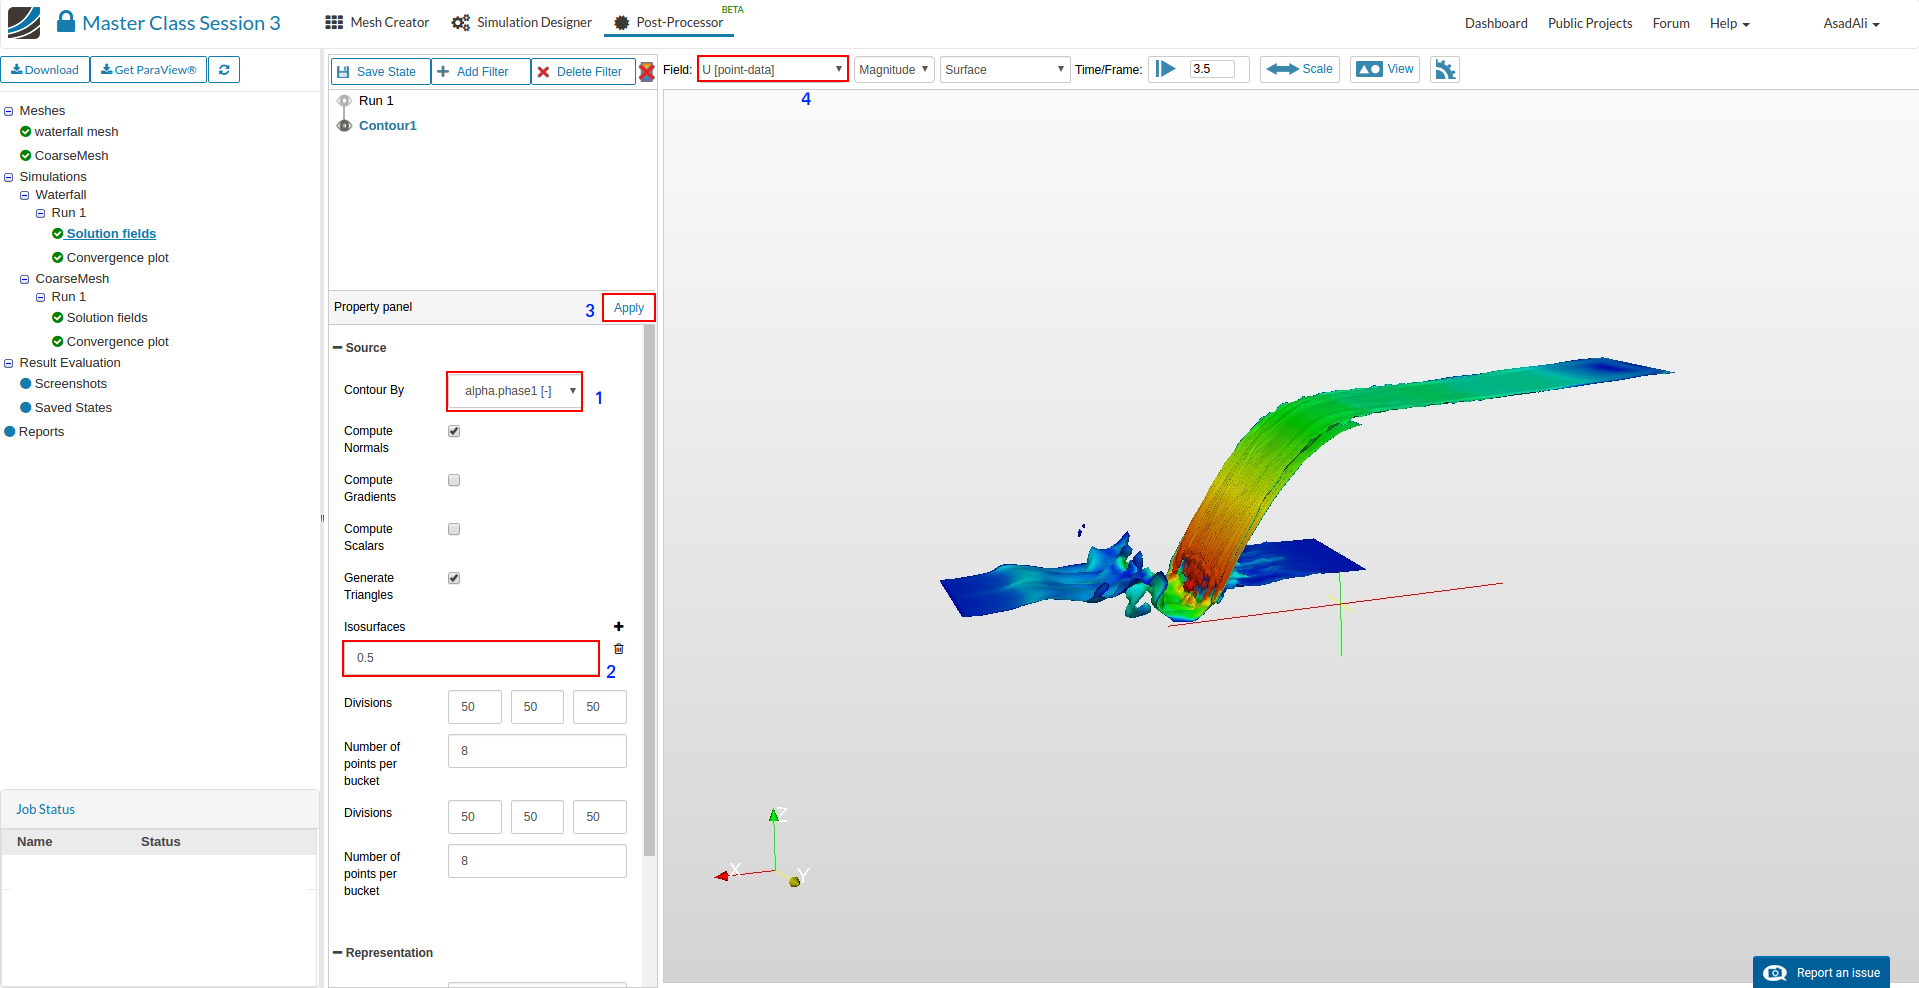This screenshot has height=988, width=1919.
Task: Enable the Compute Gradients checkbox
Action: coord(454,481)
